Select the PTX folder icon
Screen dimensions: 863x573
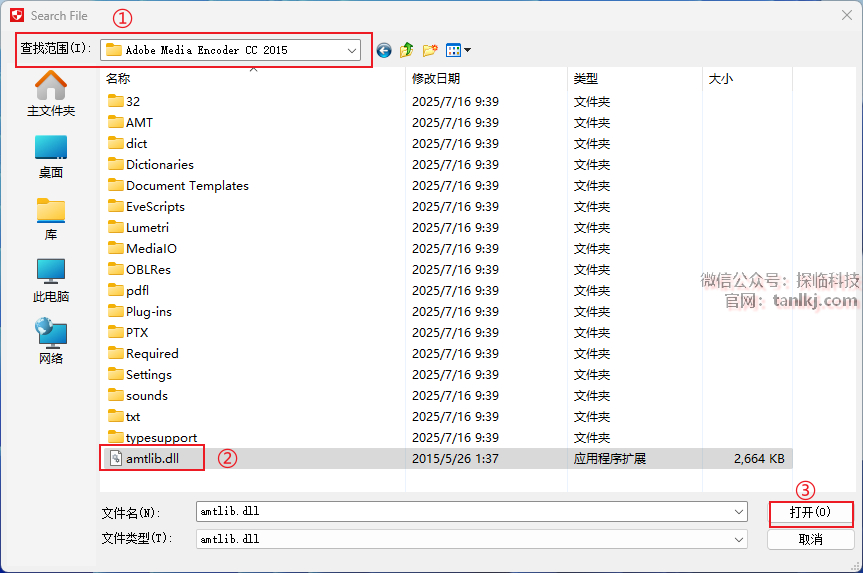(116, 332)
